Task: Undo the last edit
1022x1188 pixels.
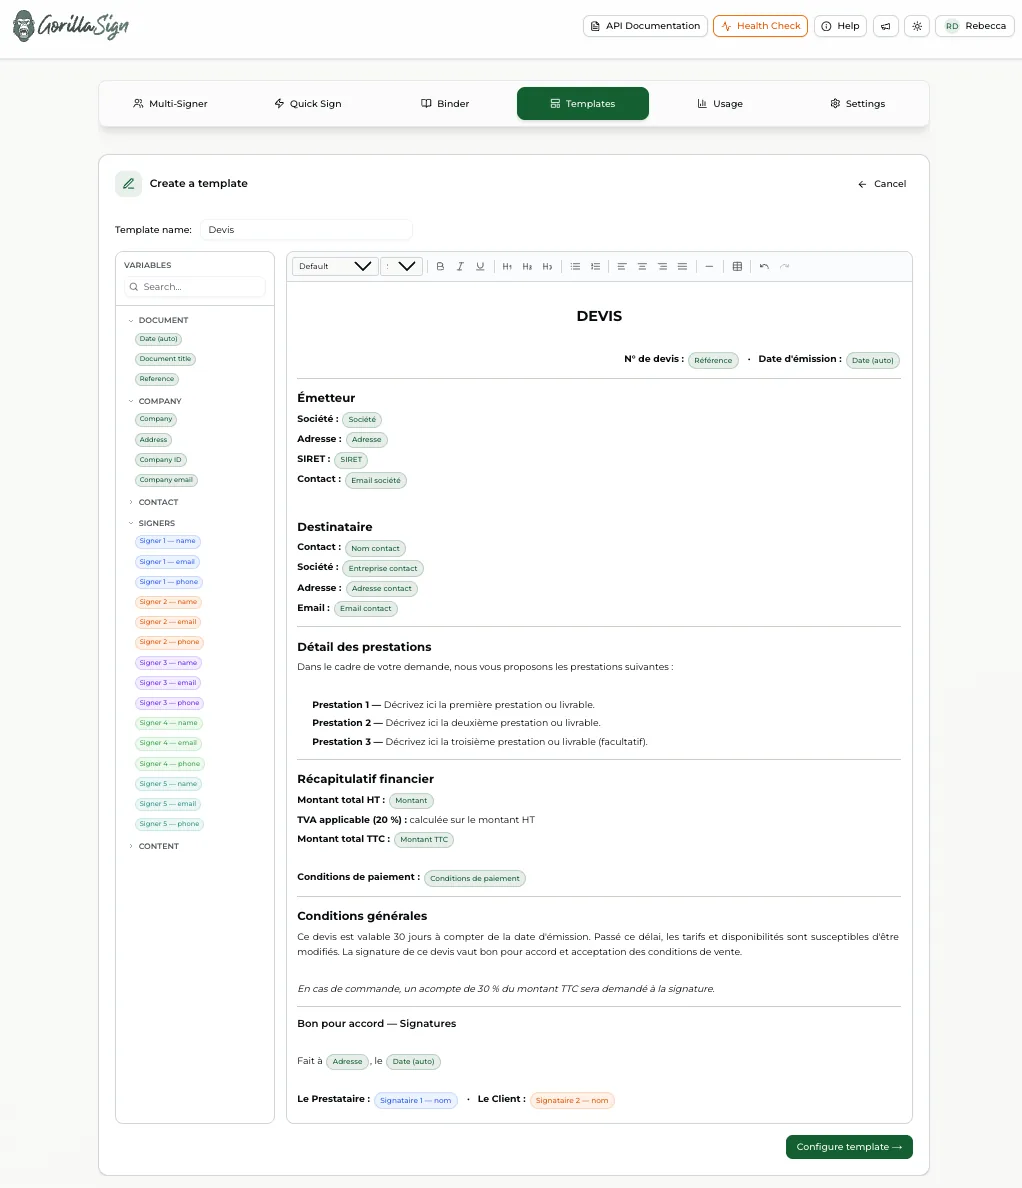Action: click(x=764, y=266)
